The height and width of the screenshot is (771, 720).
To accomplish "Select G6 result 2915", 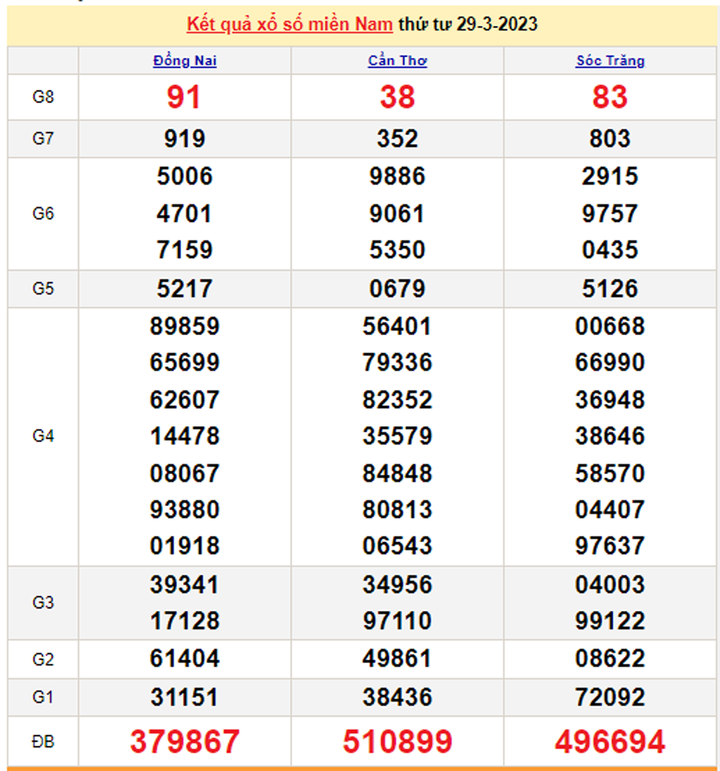I will coord(610,176).
